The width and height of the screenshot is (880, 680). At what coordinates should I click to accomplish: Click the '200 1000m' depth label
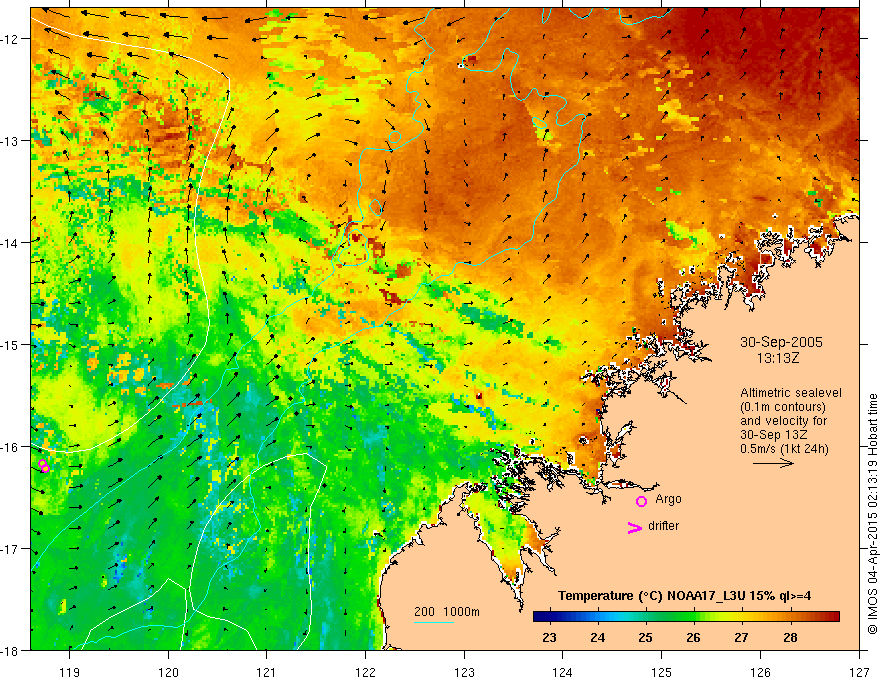(447, 612)
